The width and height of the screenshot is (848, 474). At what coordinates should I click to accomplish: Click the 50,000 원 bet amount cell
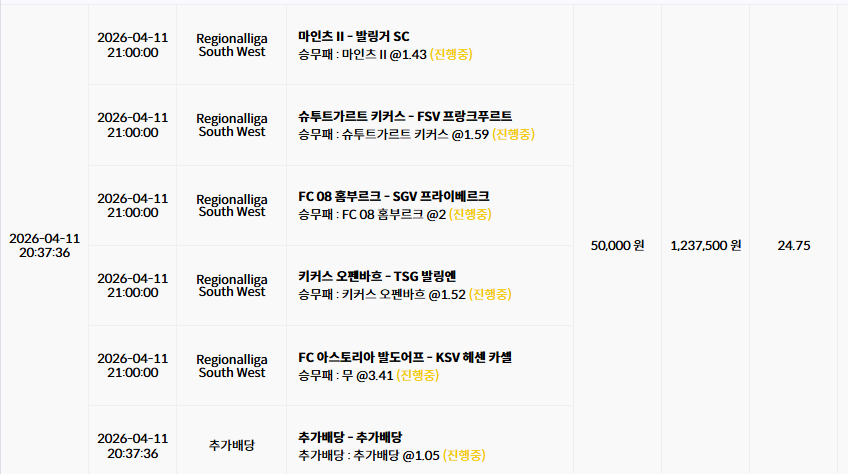tap(617, 245)
